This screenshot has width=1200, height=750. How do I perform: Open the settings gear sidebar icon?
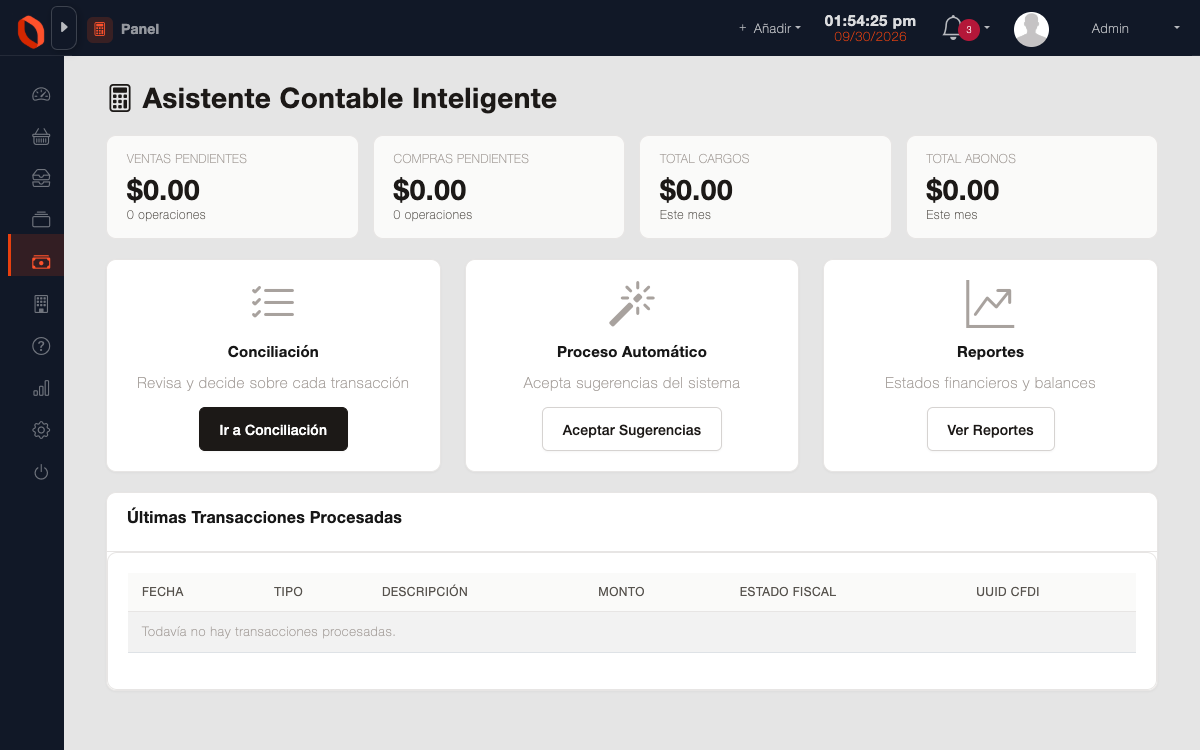41,430
